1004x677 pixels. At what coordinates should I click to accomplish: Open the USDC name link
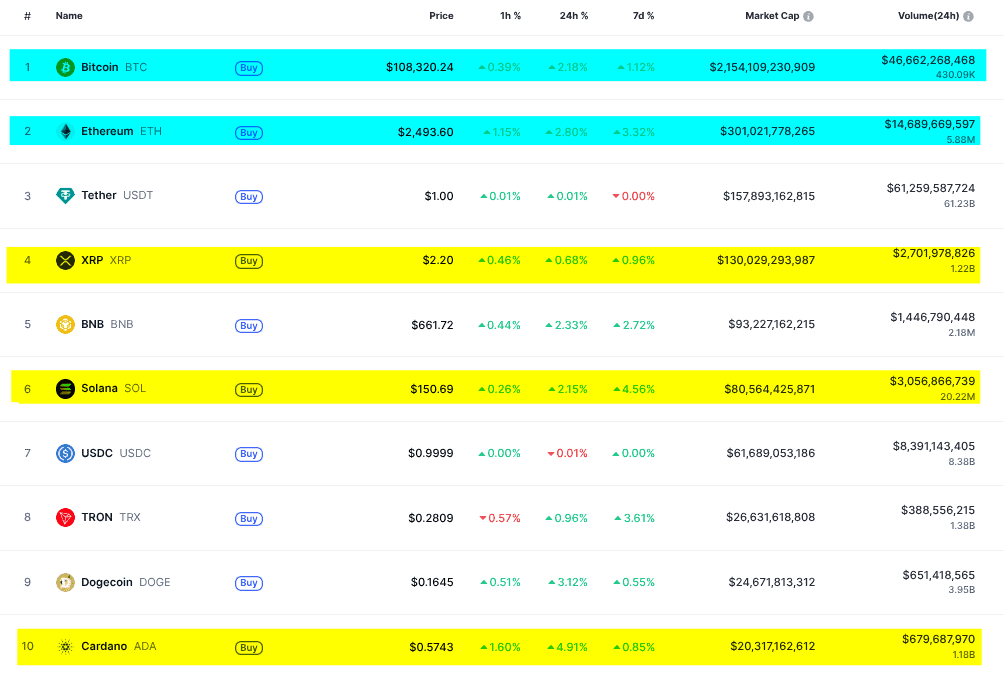pos(97,453)
